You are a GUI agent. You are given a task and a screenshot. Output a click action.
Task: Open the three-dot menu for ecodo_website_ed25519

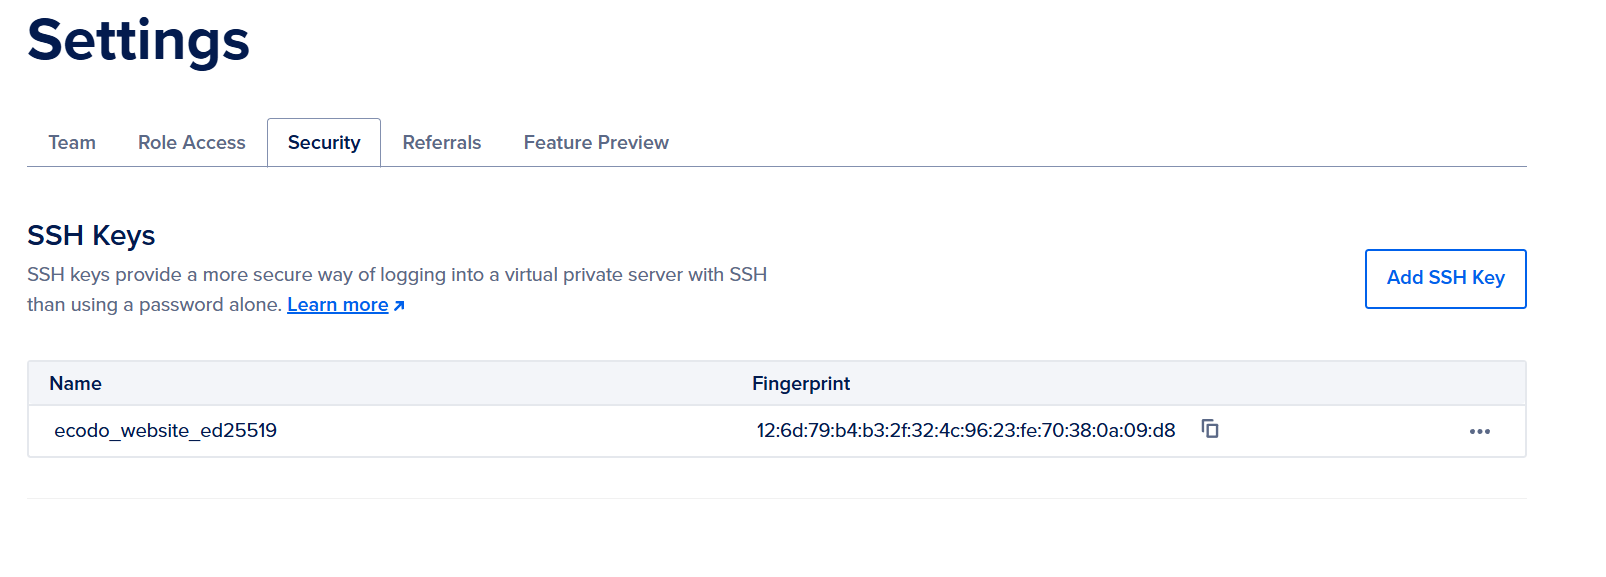tap(1479, 431)
